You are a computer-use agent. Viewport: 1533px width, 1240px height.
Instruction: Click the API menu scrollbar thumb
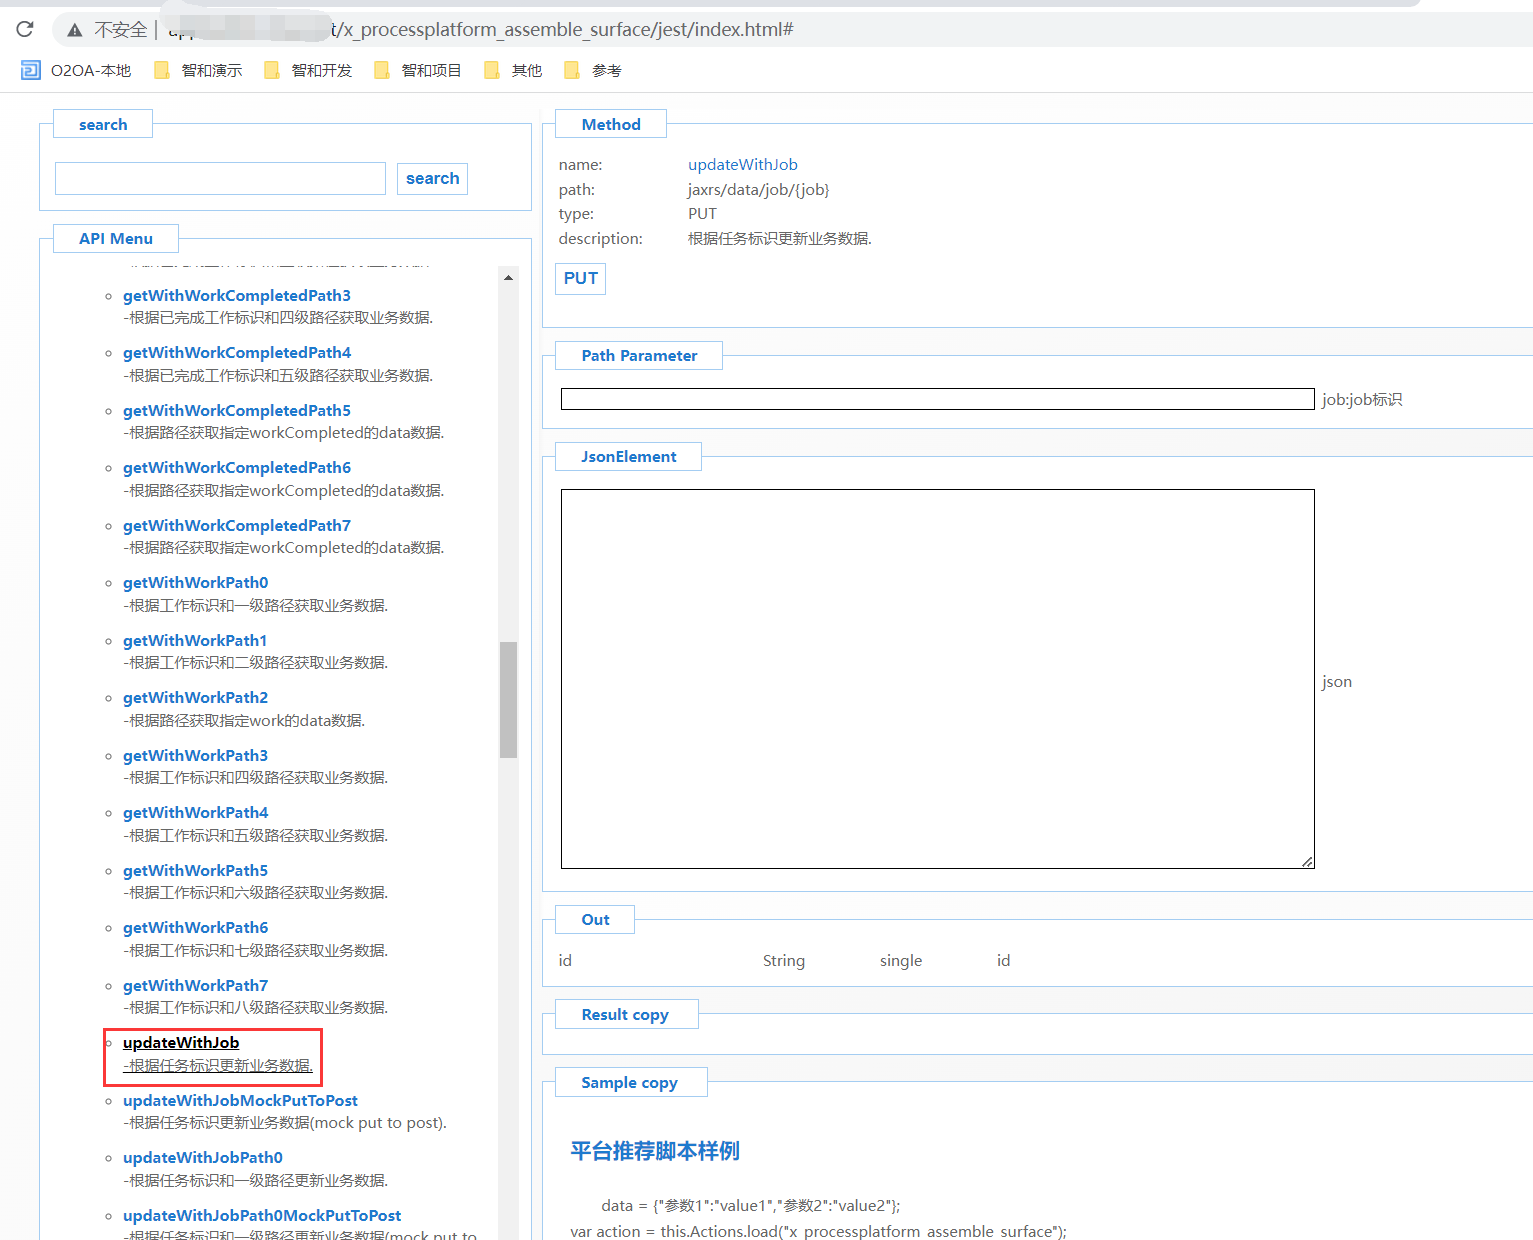(508, 700)
